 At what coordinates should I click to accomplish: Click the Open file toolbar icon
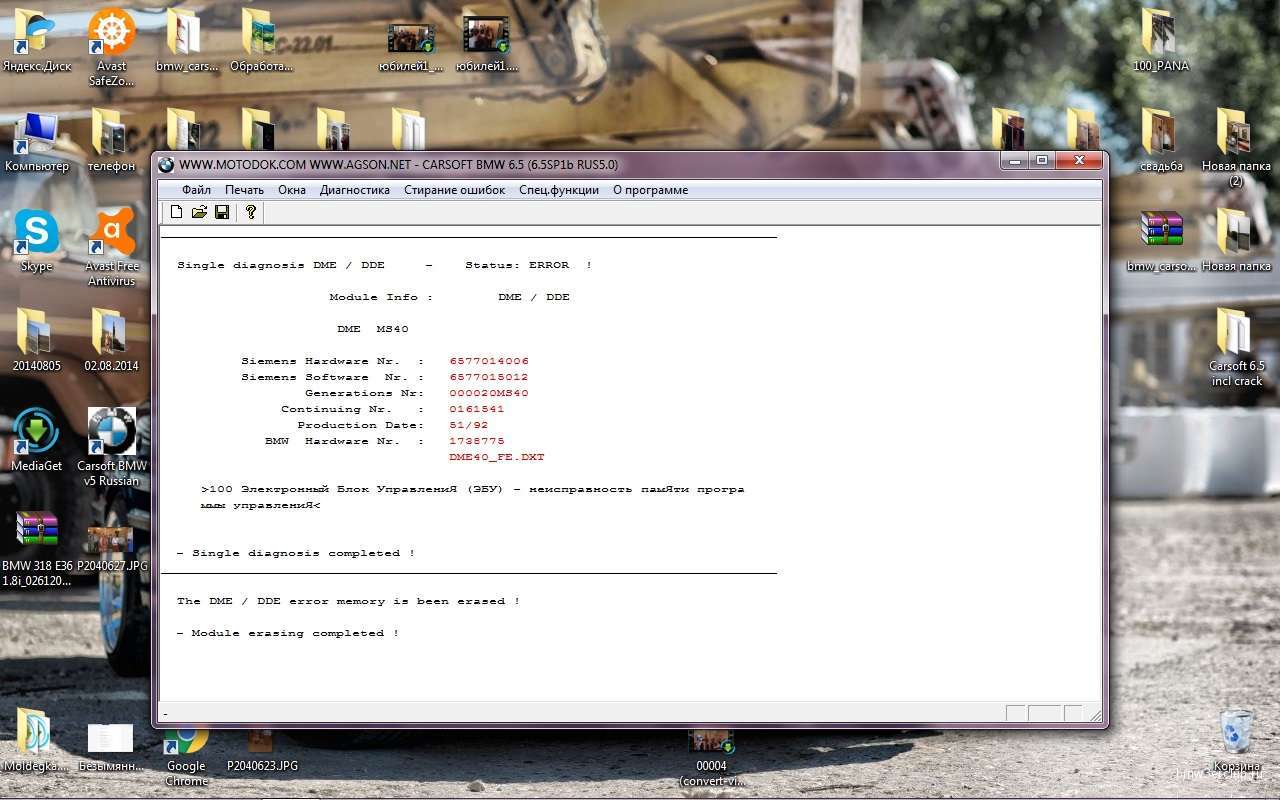199,212
